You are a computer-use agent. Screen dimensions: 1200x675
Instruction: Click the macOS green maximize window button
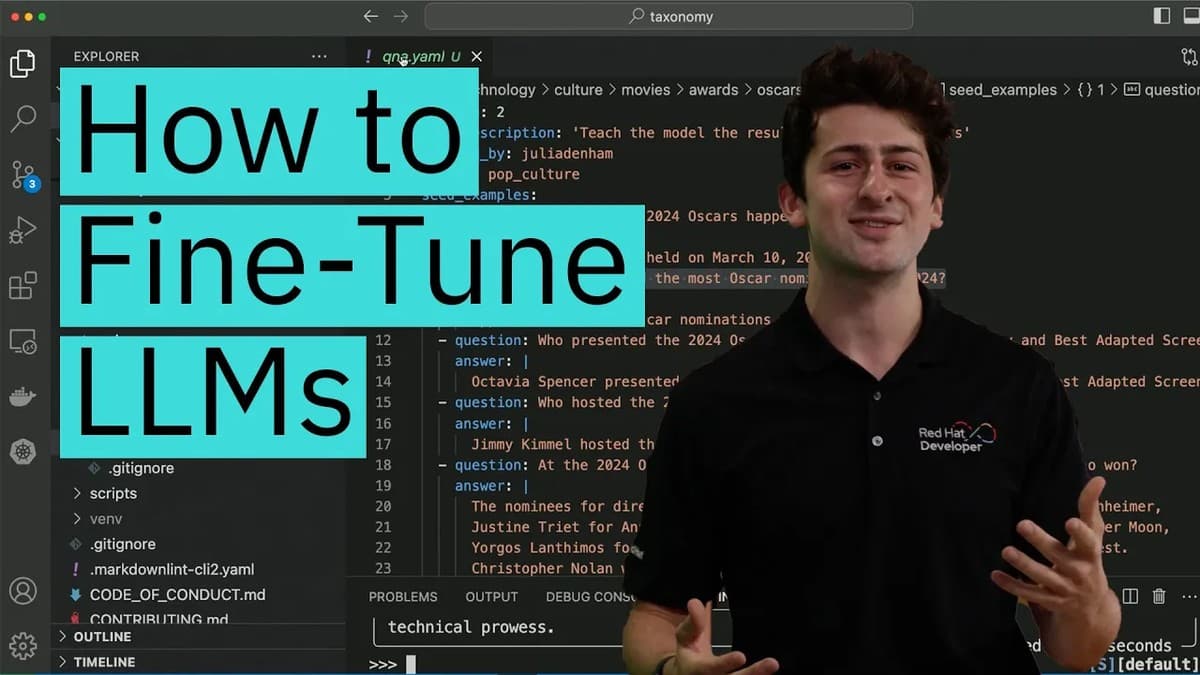click(x=42, y=17)
